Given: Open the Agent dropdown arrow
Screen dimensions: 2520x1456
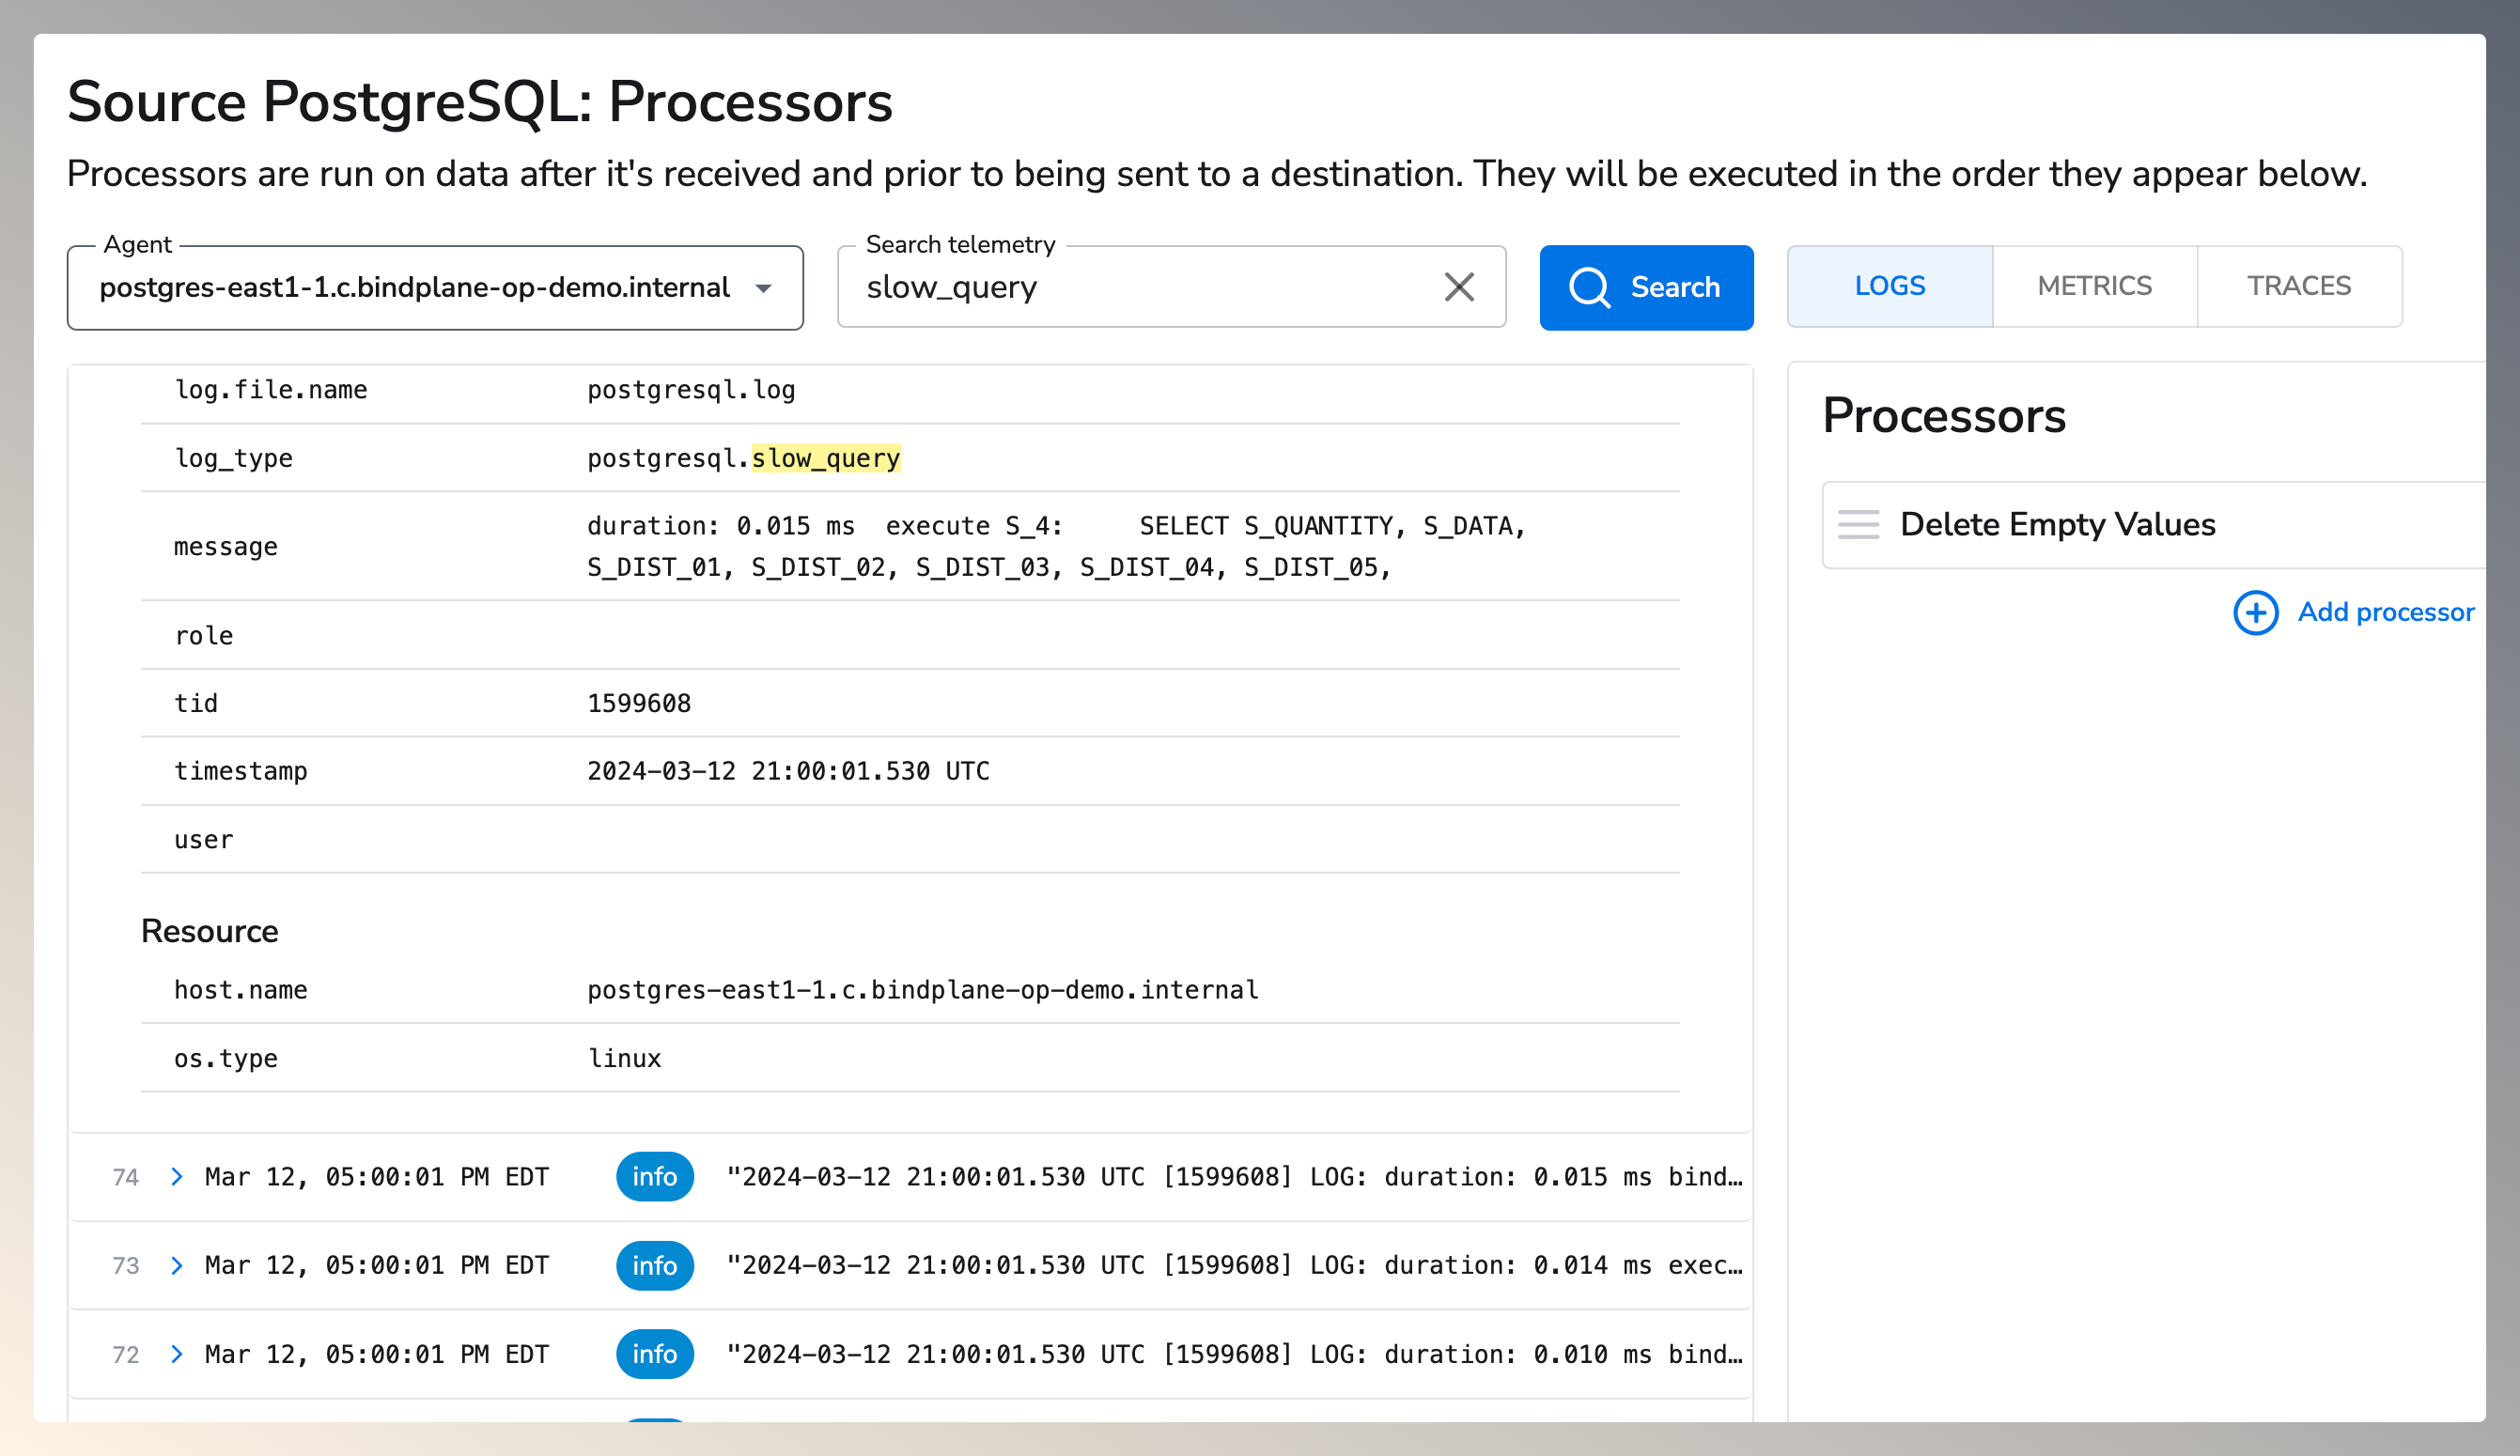Looking at the screenshot, I should [764, 288].
